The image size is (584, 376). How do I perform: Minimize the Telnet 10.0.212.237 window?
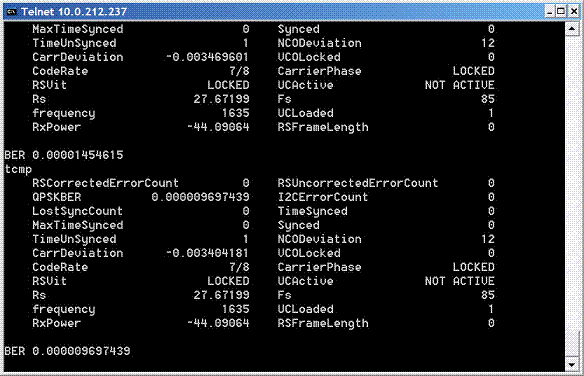coord(550,12)
